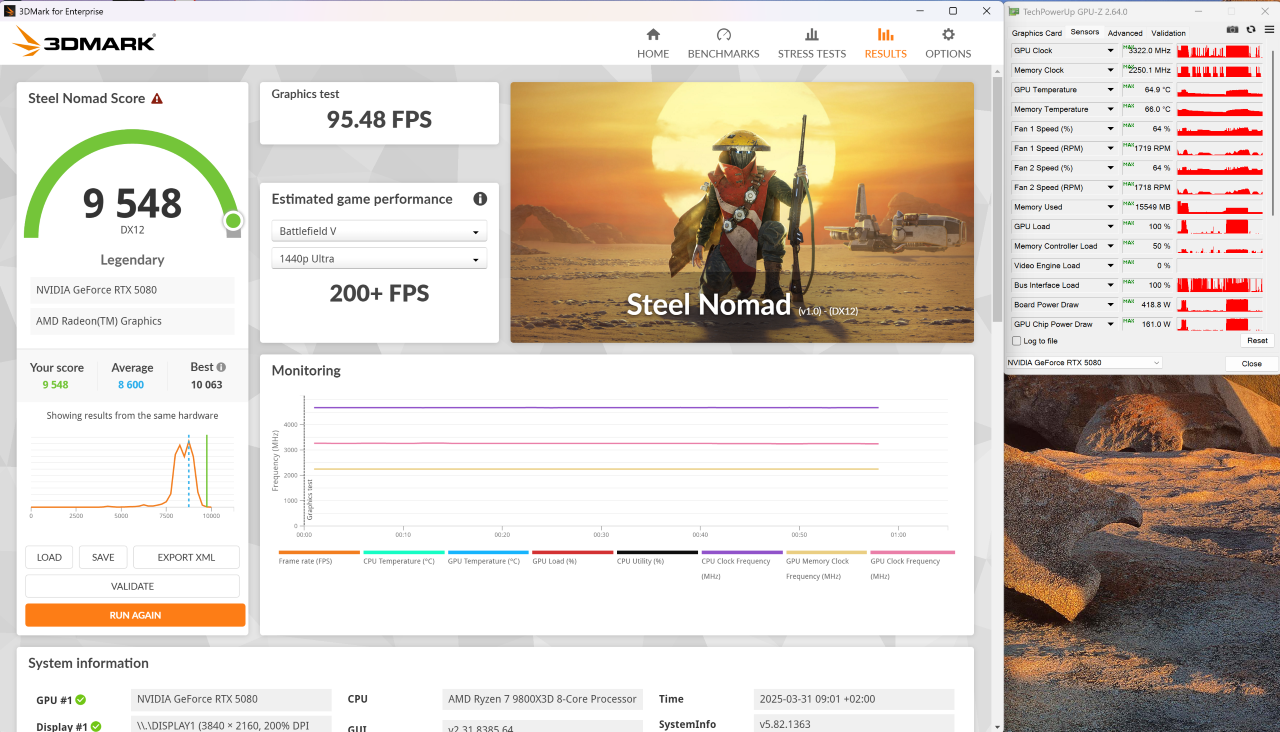The height and width of the screenshot is (732, 1280).
Task: Click the LOAD button
Action: (49, 557)
